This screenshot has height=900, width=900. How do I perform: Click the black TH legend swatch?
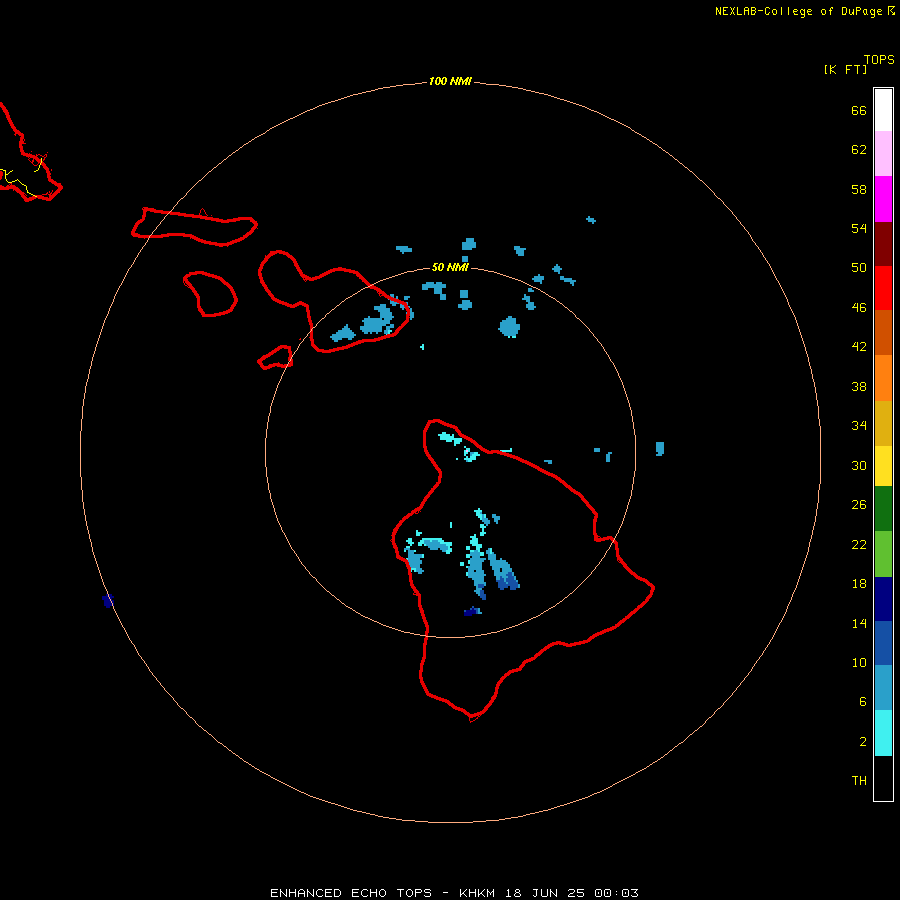click(883, 778)
